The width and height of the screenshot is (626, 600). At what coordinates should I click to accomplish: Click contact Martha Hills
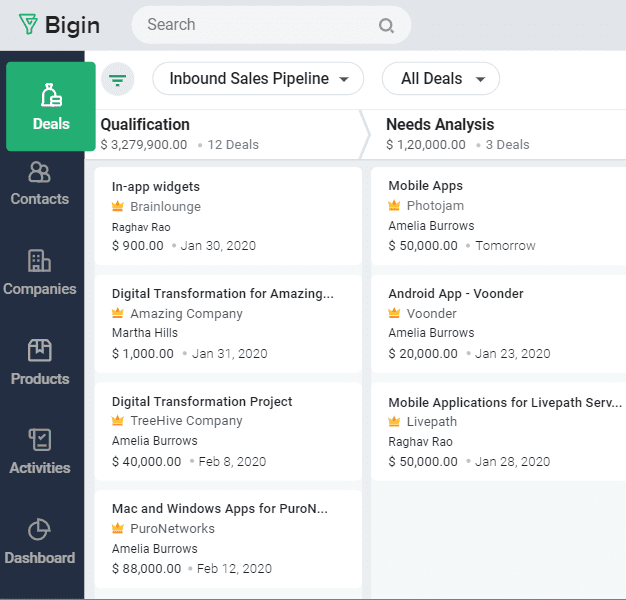(145, 333)
